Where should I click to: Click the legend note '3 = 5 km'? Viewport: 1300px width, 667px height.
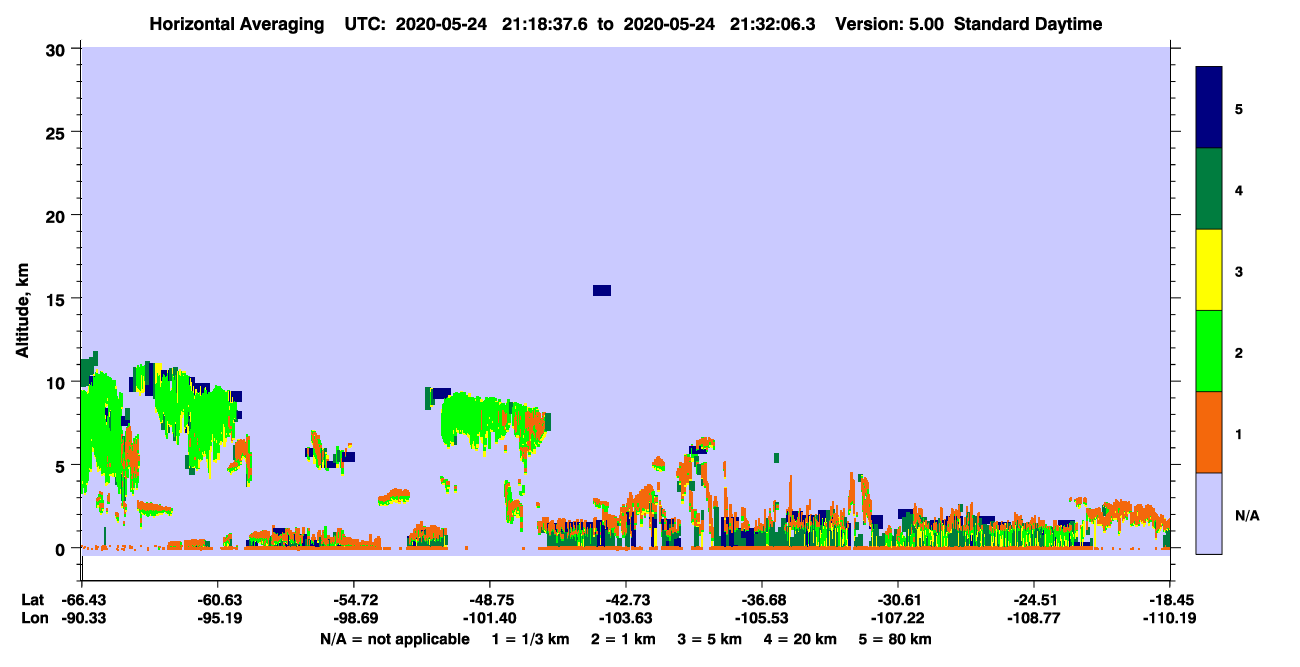click(710, 639)
